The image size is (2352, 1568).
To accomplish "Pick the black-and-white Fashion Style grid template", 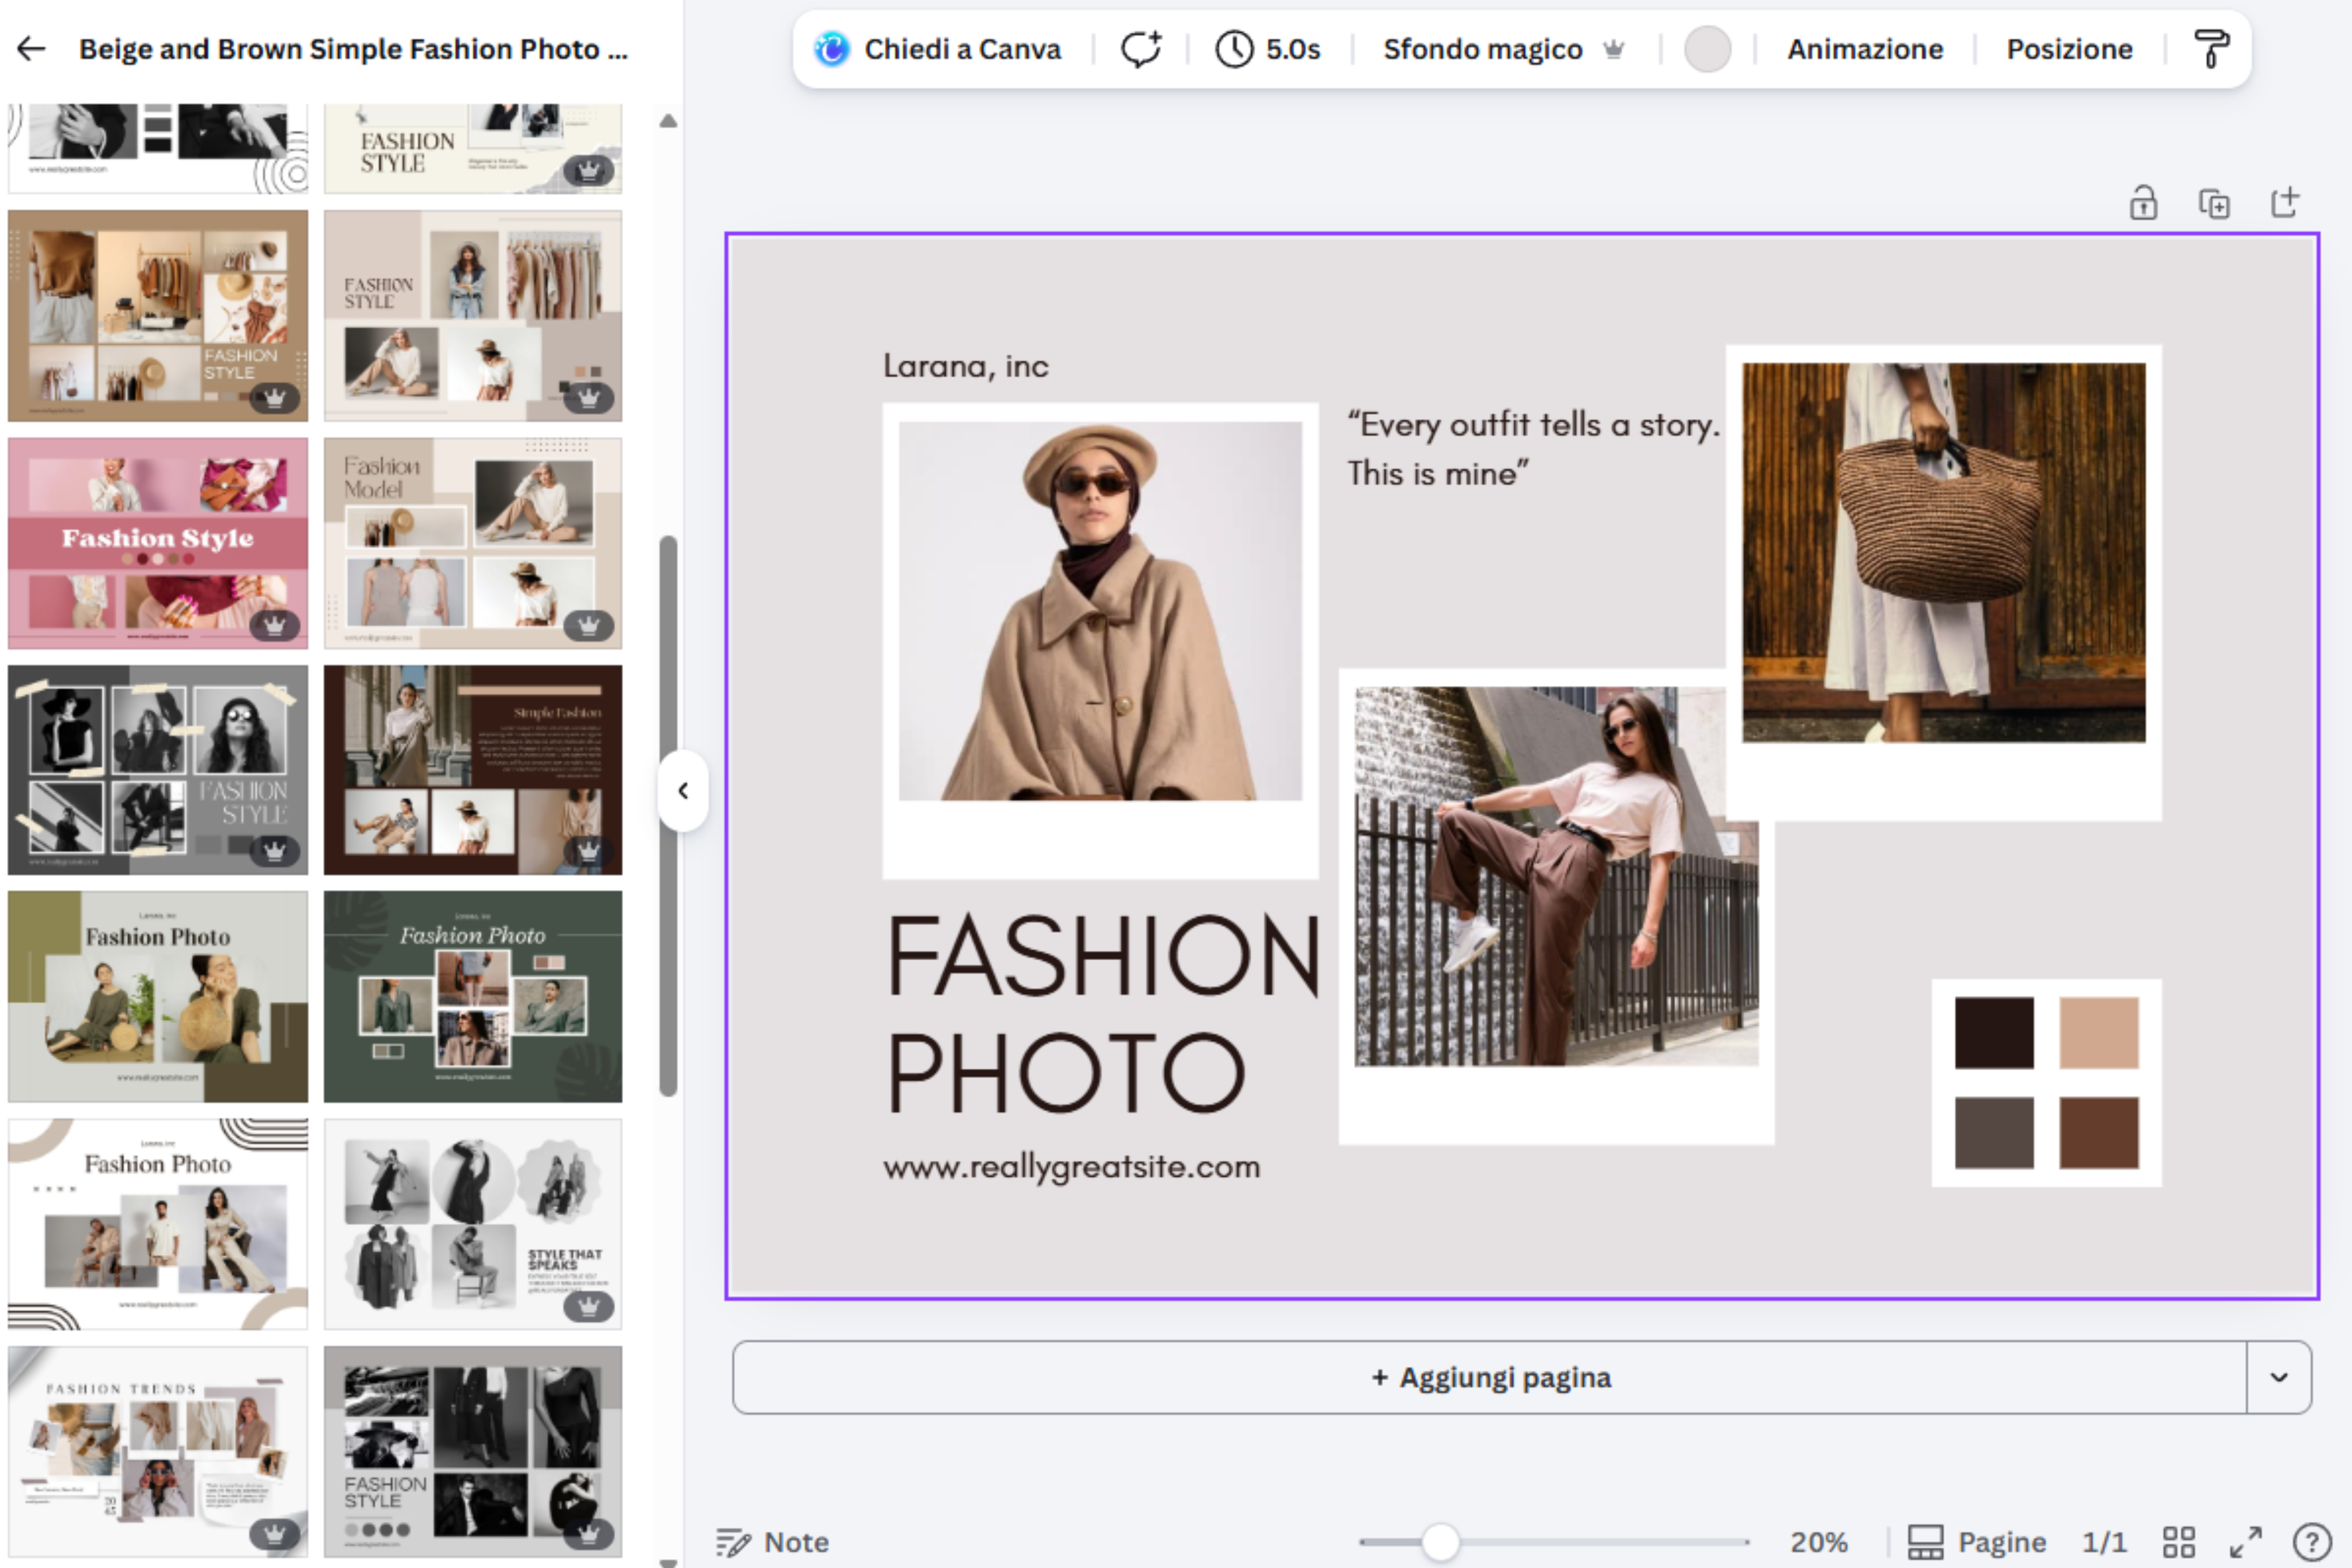I will point(473,1451).
